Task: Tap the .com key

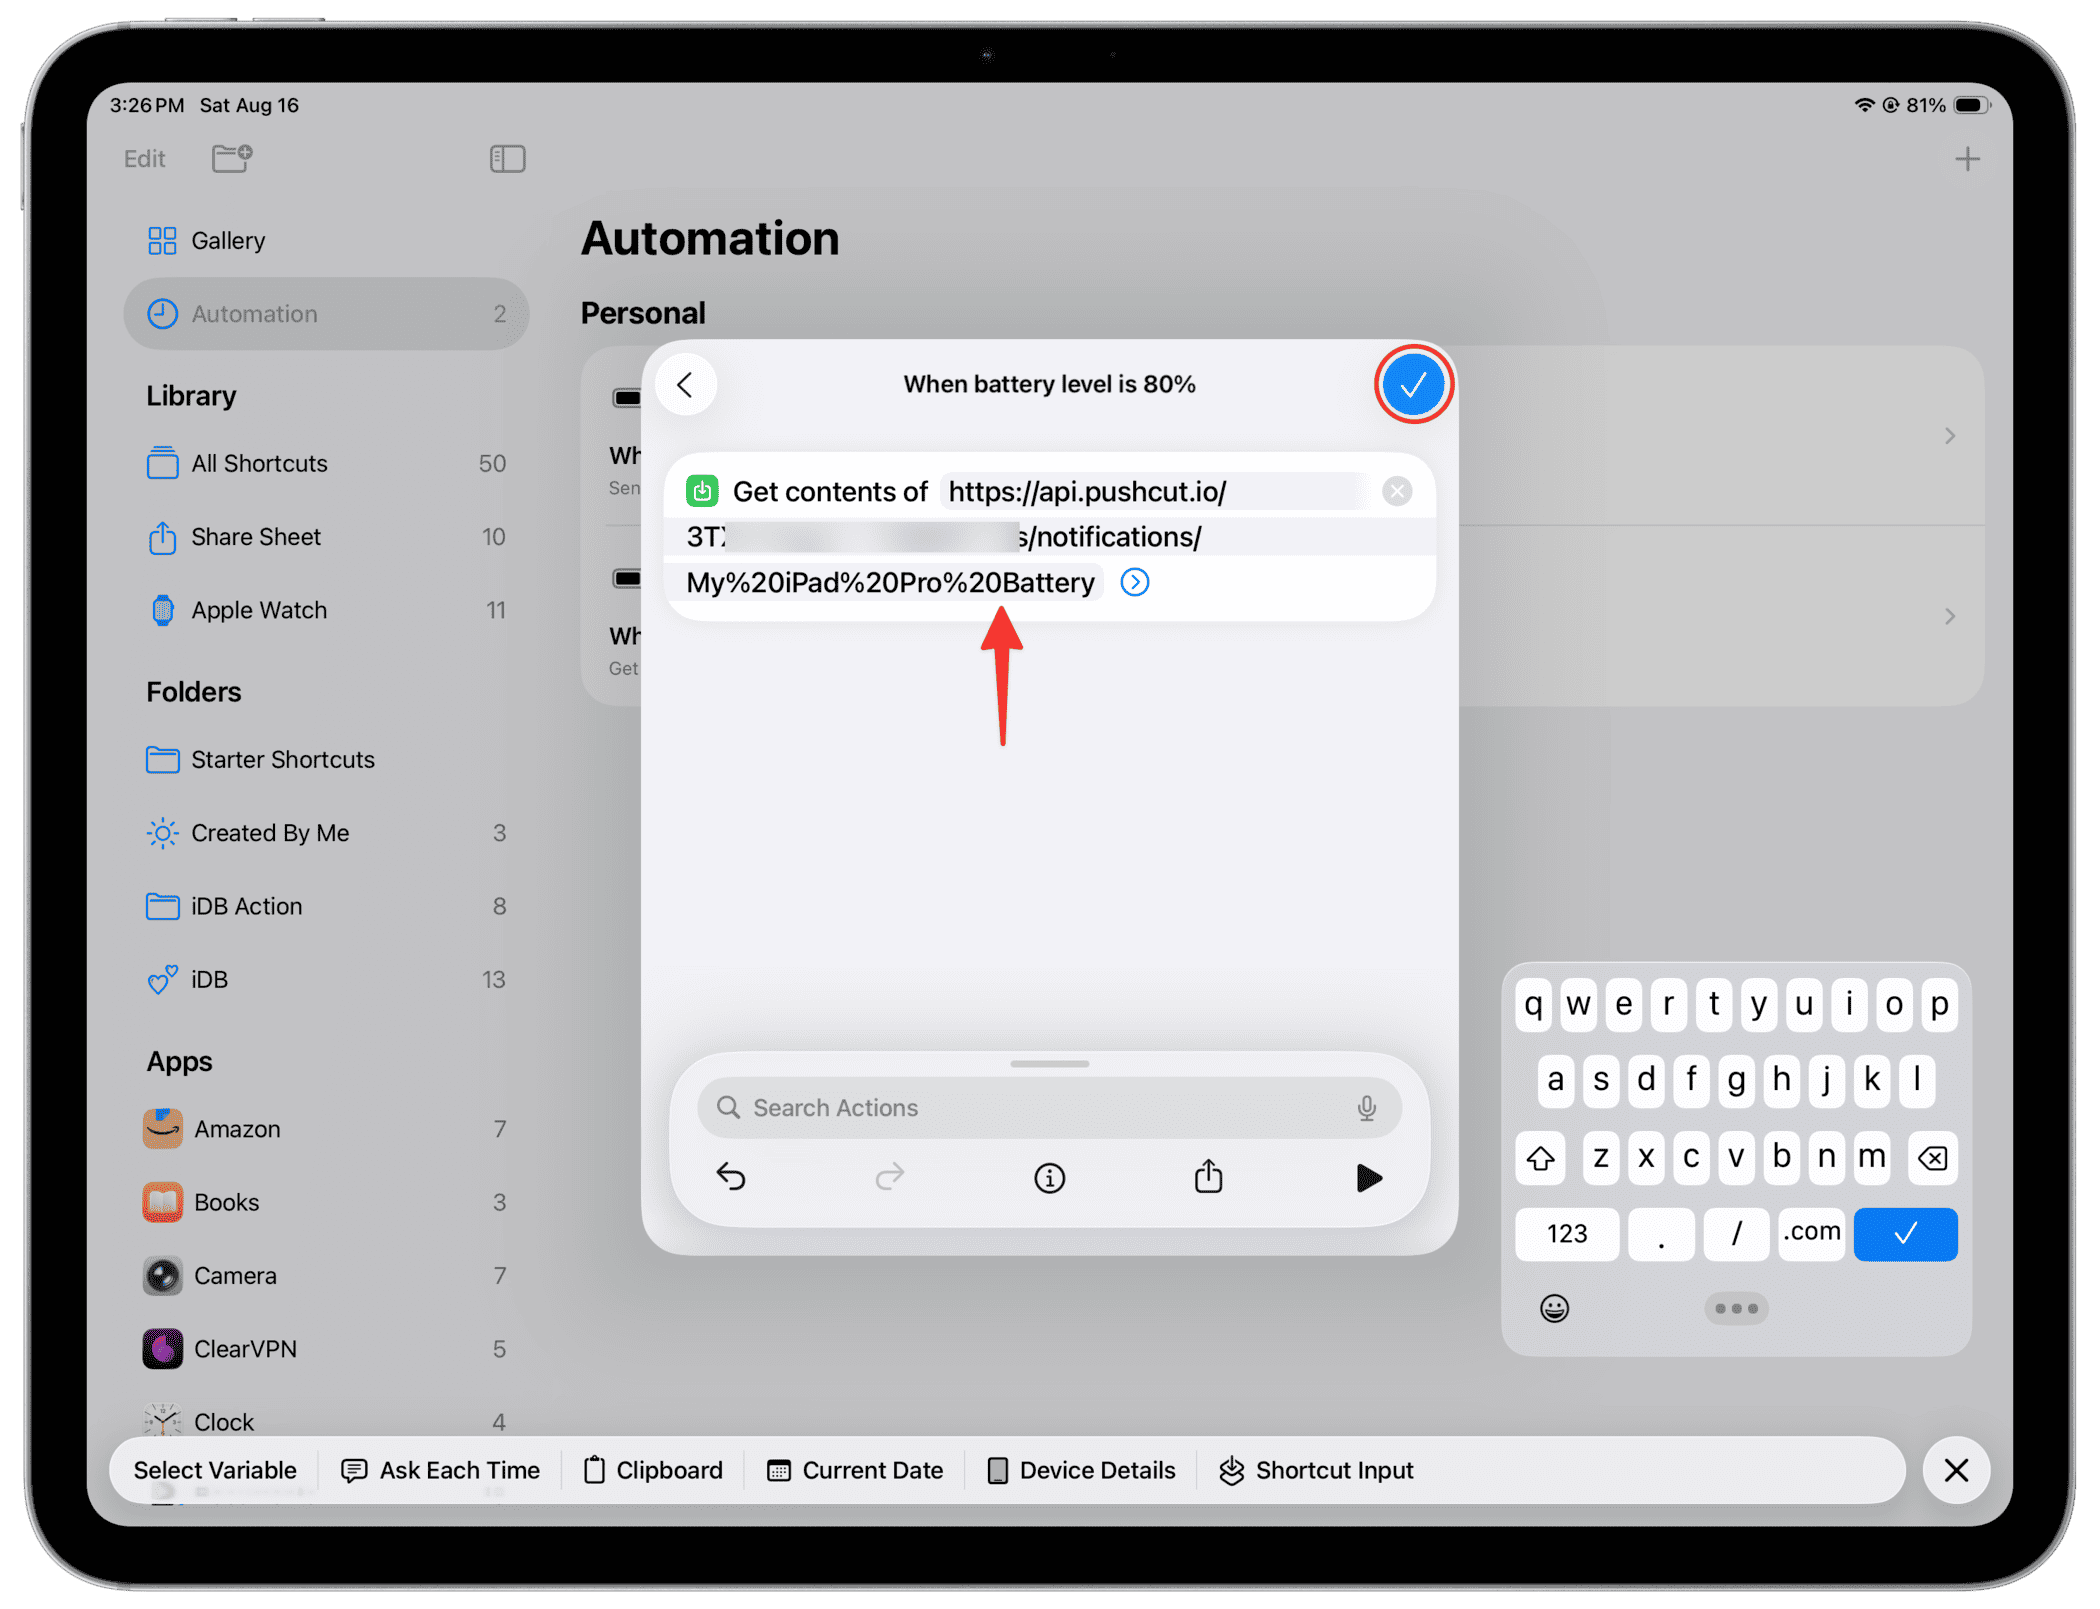Action: [1811, 1233]
